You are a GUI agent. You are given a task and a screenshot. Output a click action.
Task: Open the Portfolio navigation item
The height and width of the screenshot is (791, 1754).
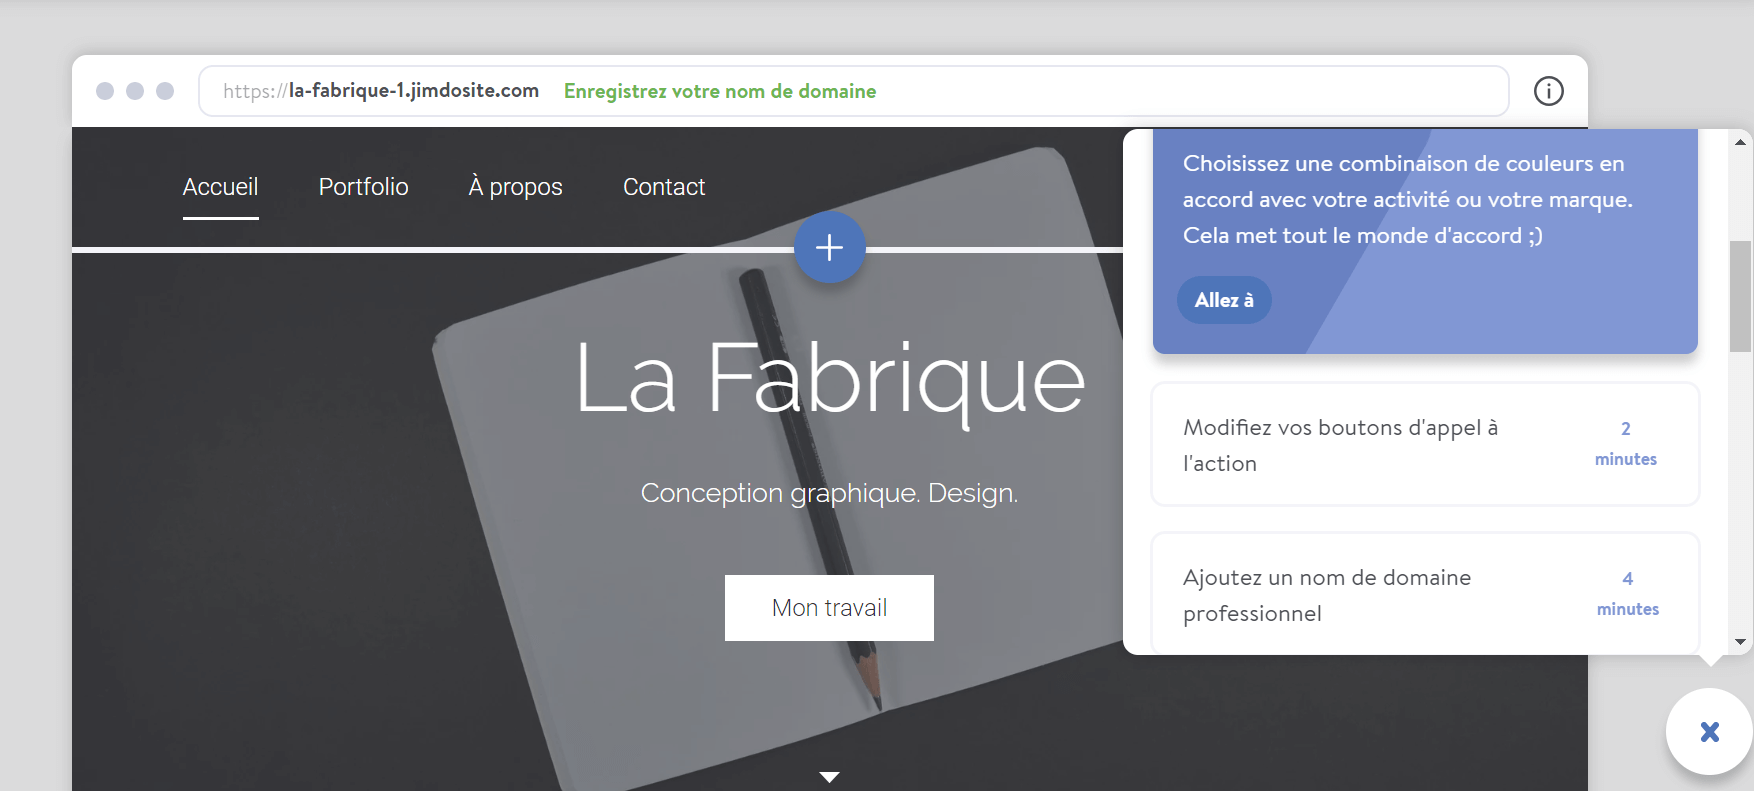(363, 187)
